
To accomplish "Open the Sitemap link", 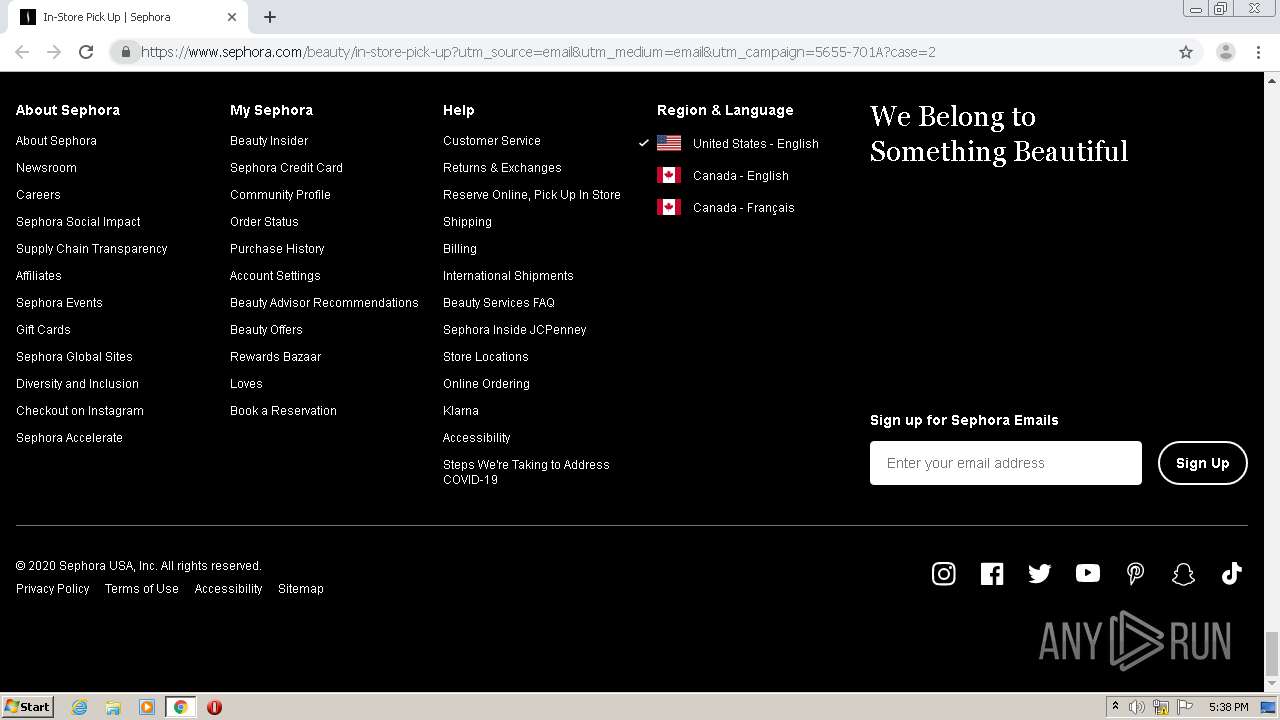I will coord(301,589).
